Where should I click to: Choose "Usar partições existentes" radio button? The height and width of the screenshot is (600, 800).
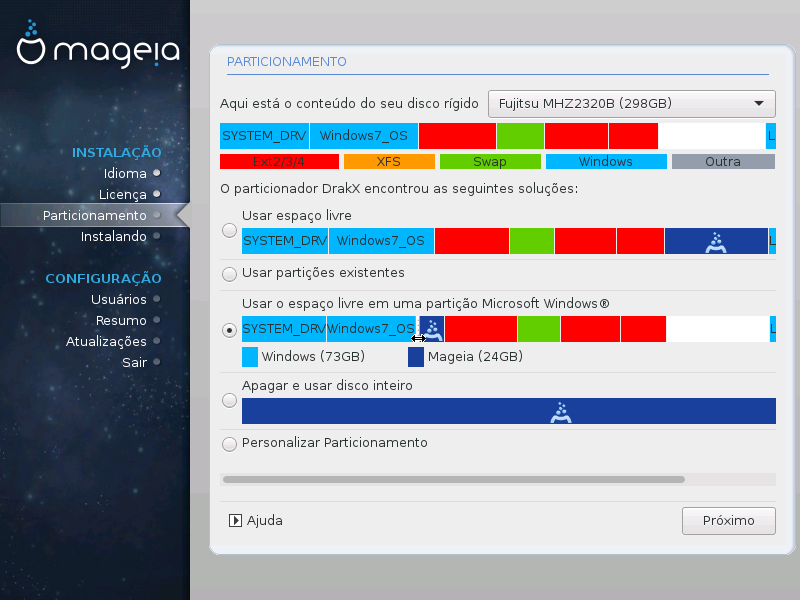[230, 273]
